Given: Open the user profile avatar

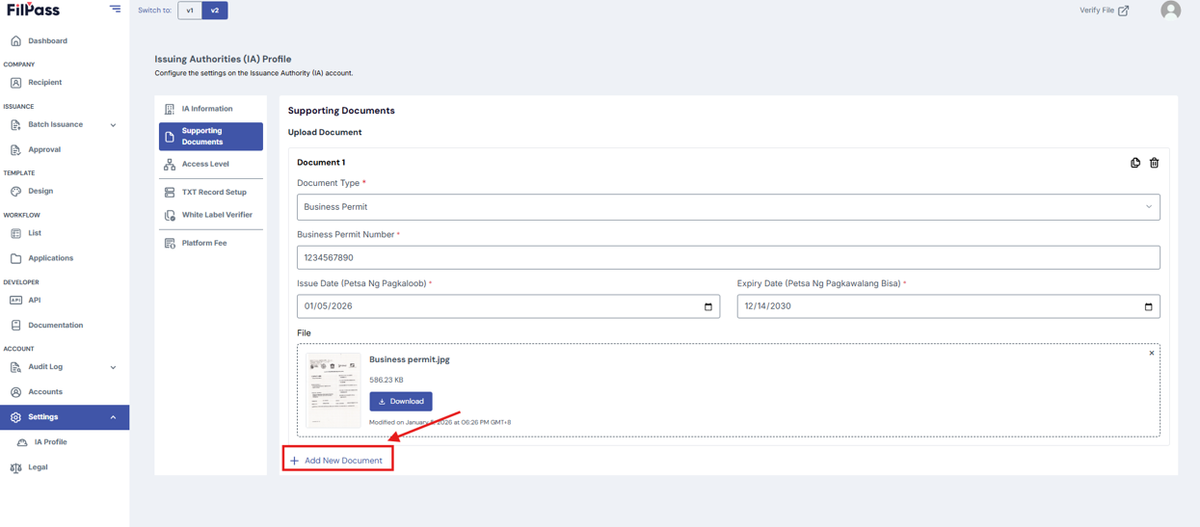Looking at the screenshot, I should (x=1170, y=10).
